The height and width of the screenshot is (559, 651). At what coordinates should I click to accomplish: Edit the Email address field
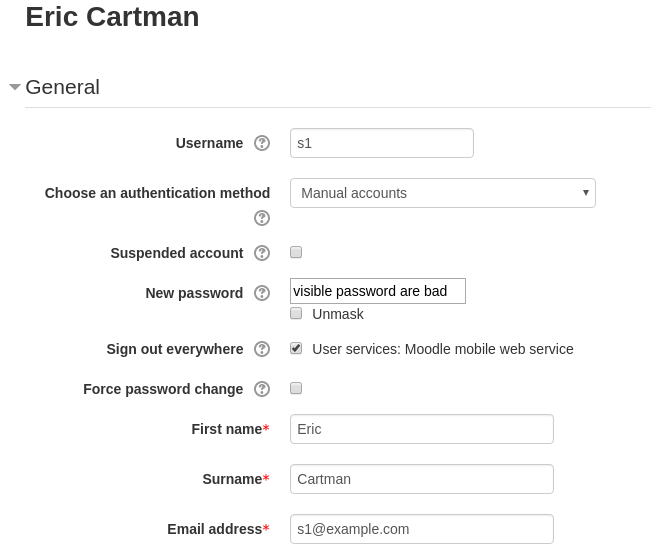pos(422,529)
